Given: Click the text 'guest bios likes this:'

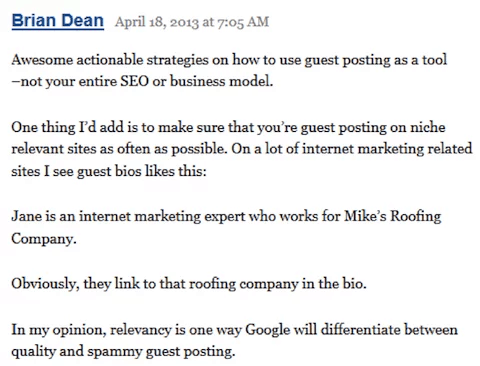Looking at the screenshot, I should point(142,172).
